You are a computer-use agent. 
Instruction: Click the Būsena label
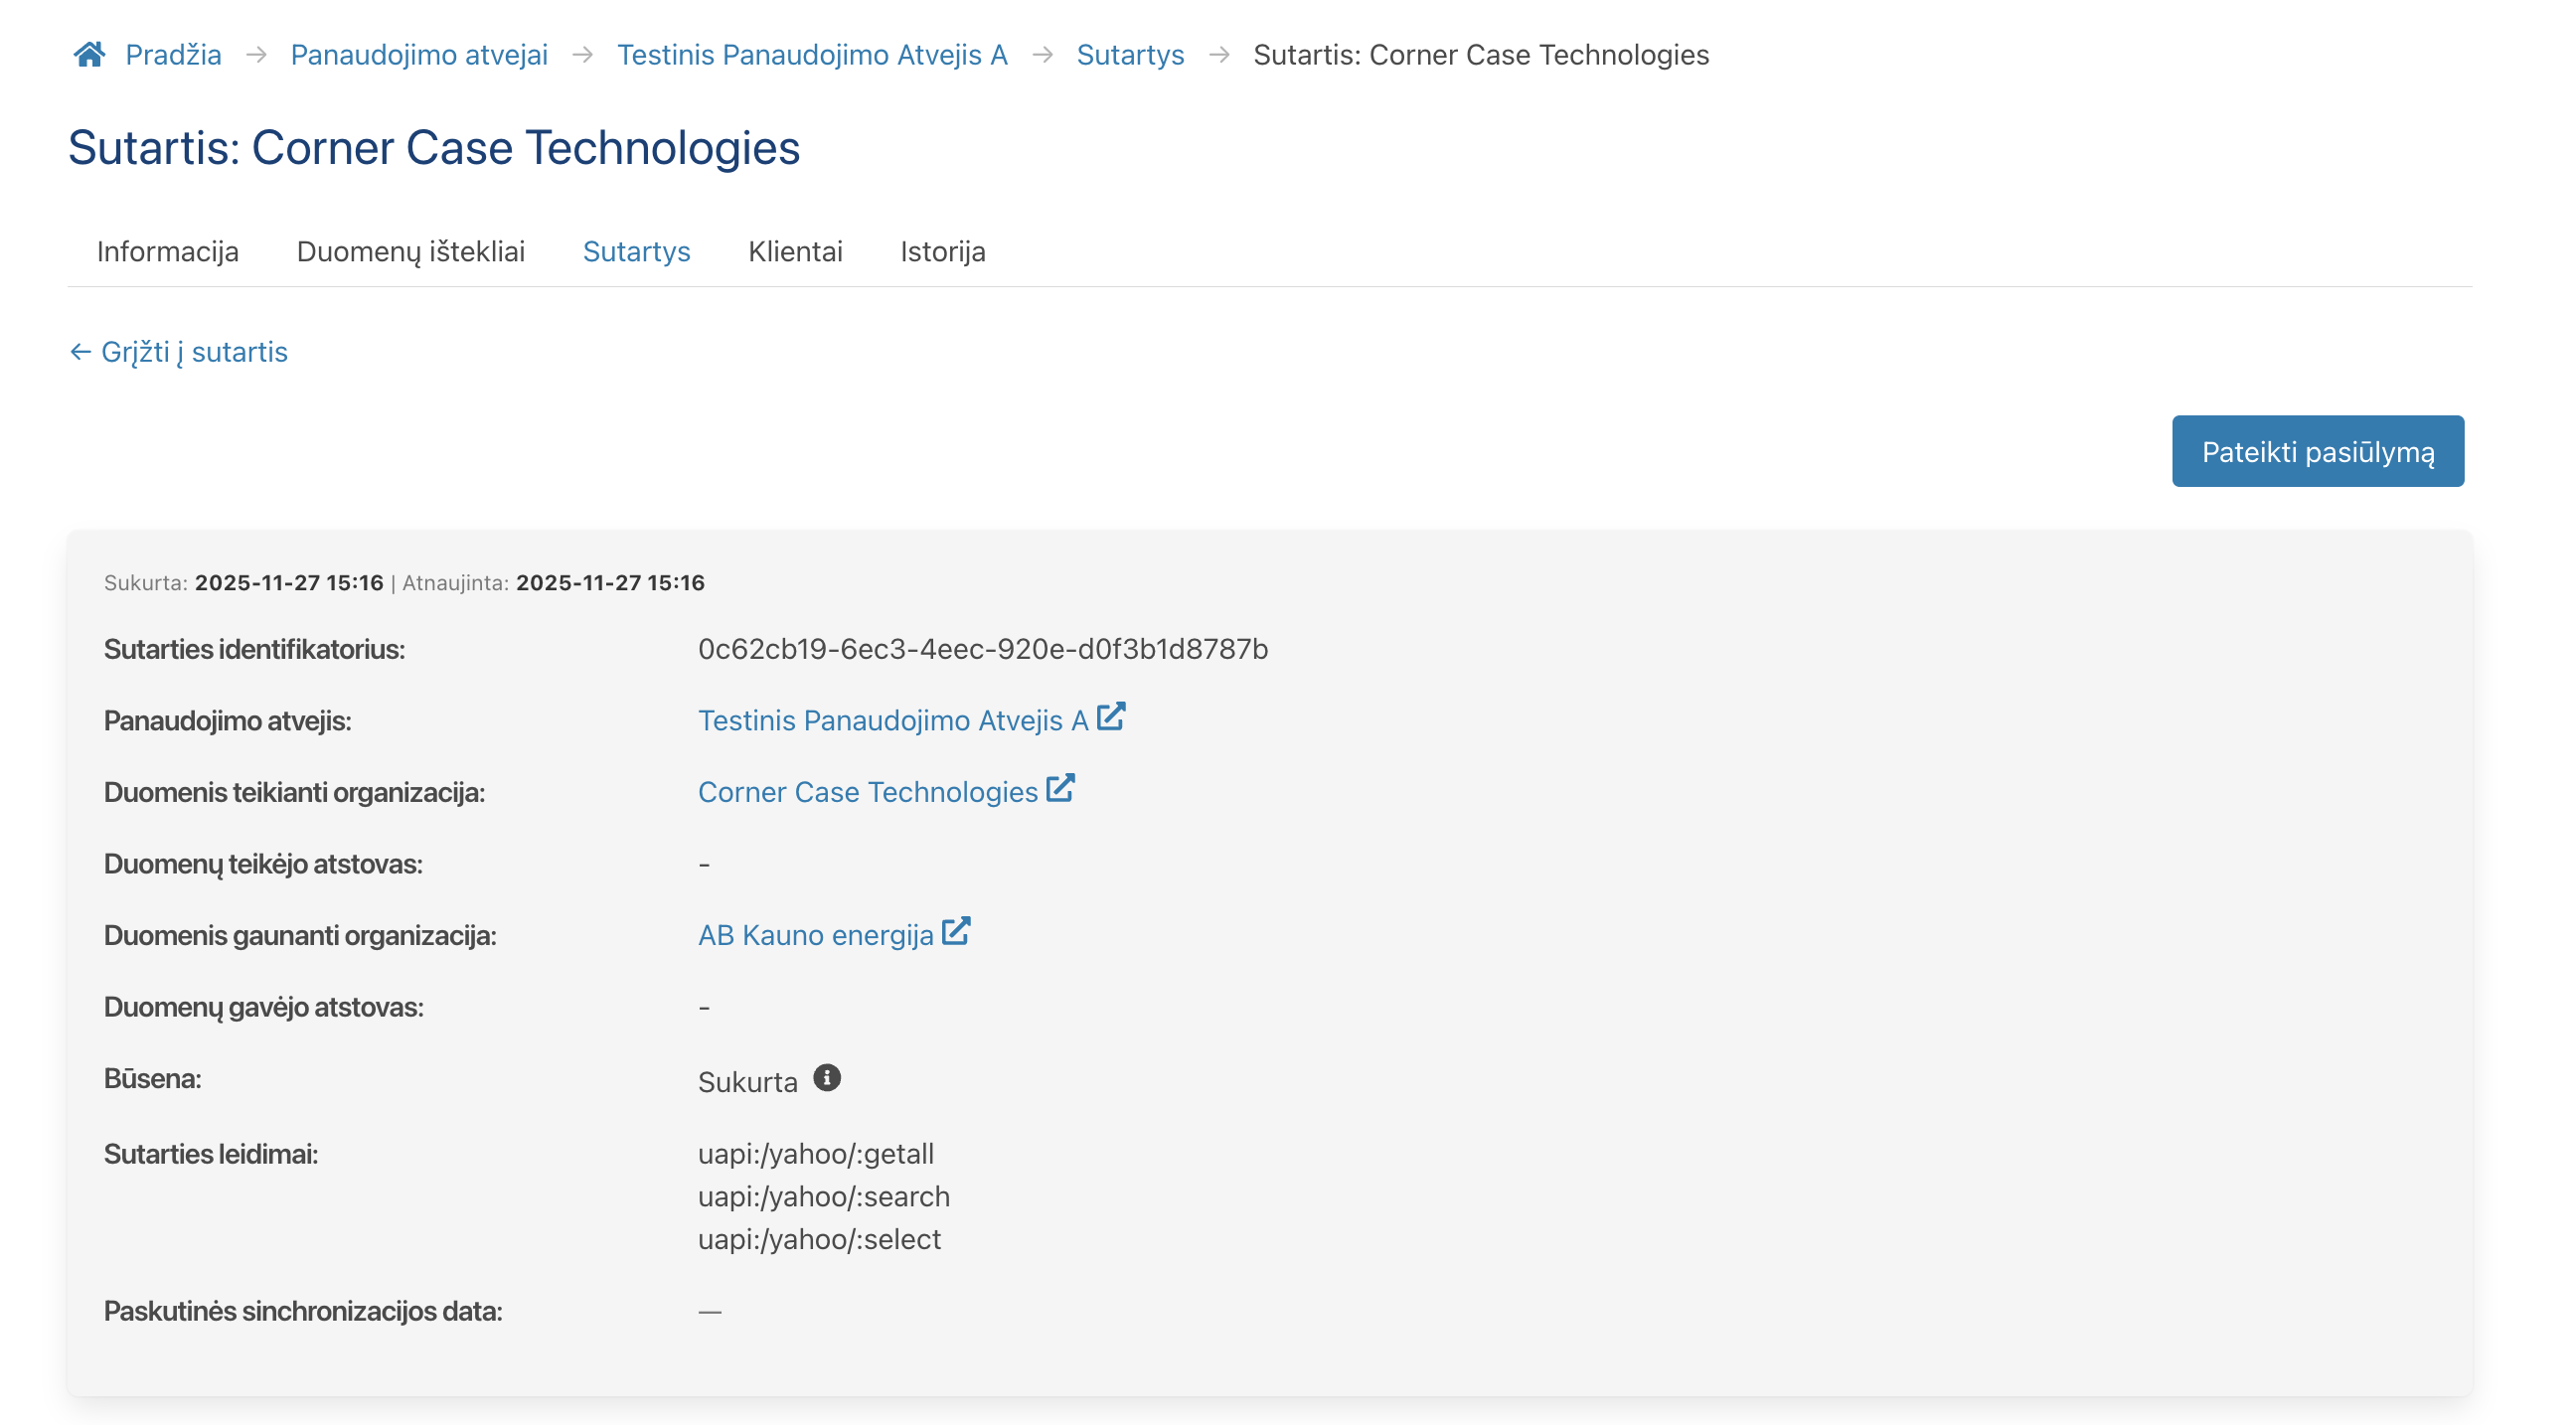coord(153,1078)
